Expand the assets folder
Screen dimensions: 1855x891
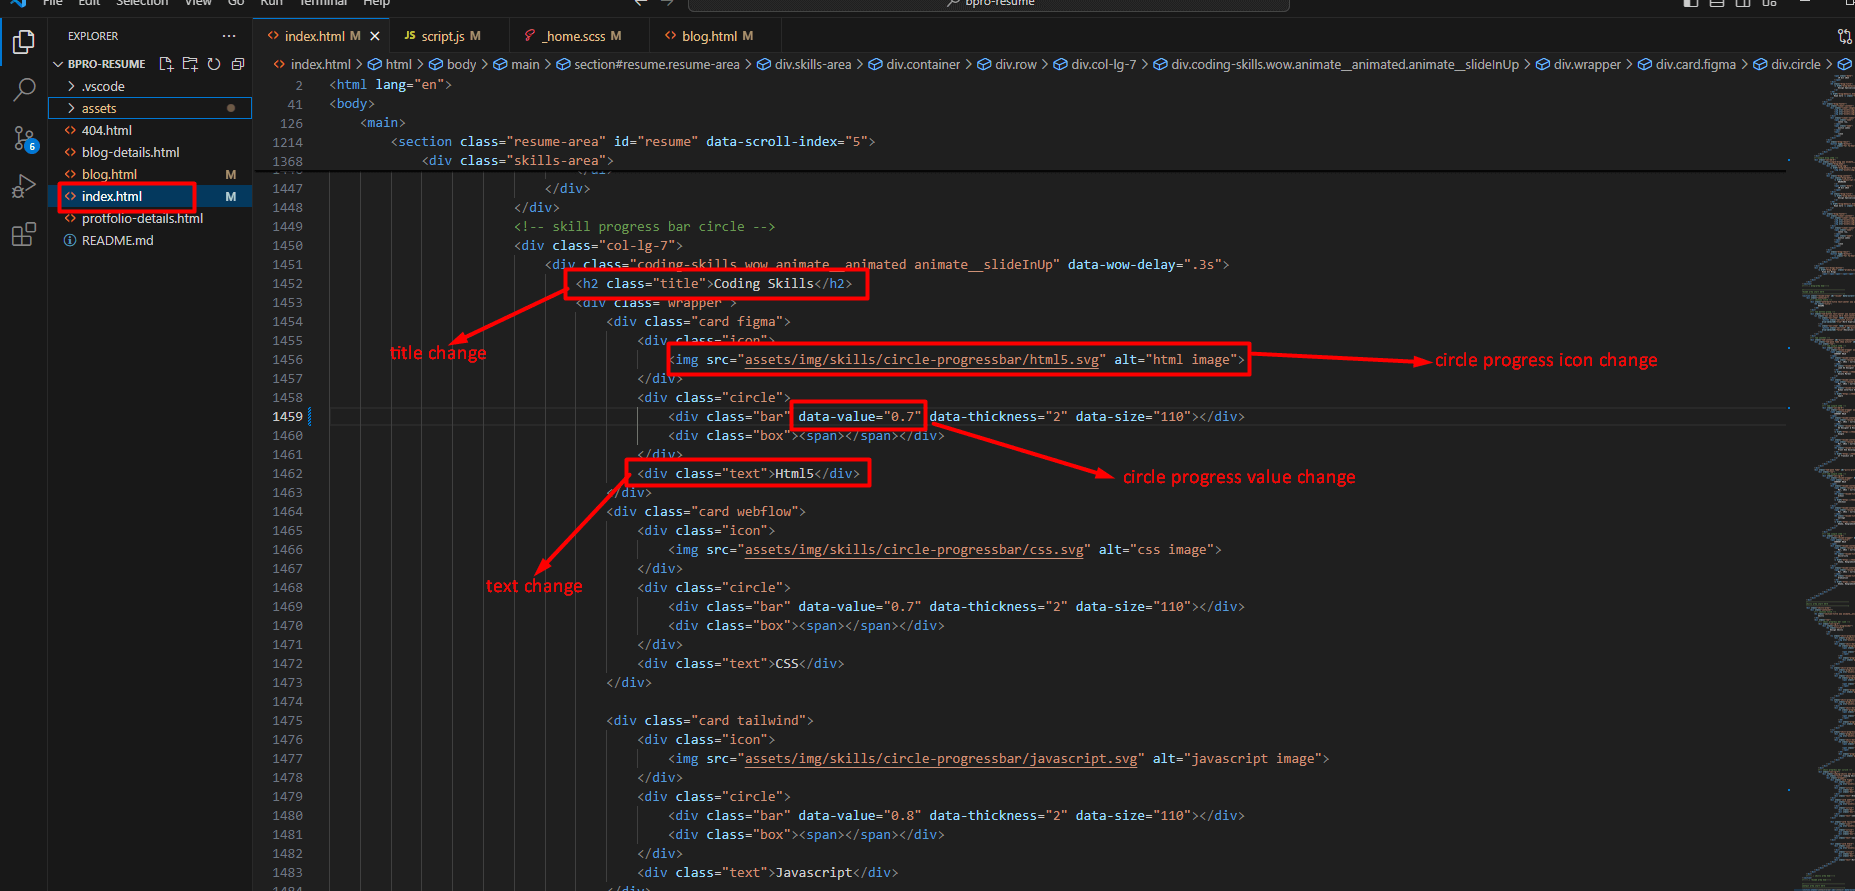tap(150, 108)
